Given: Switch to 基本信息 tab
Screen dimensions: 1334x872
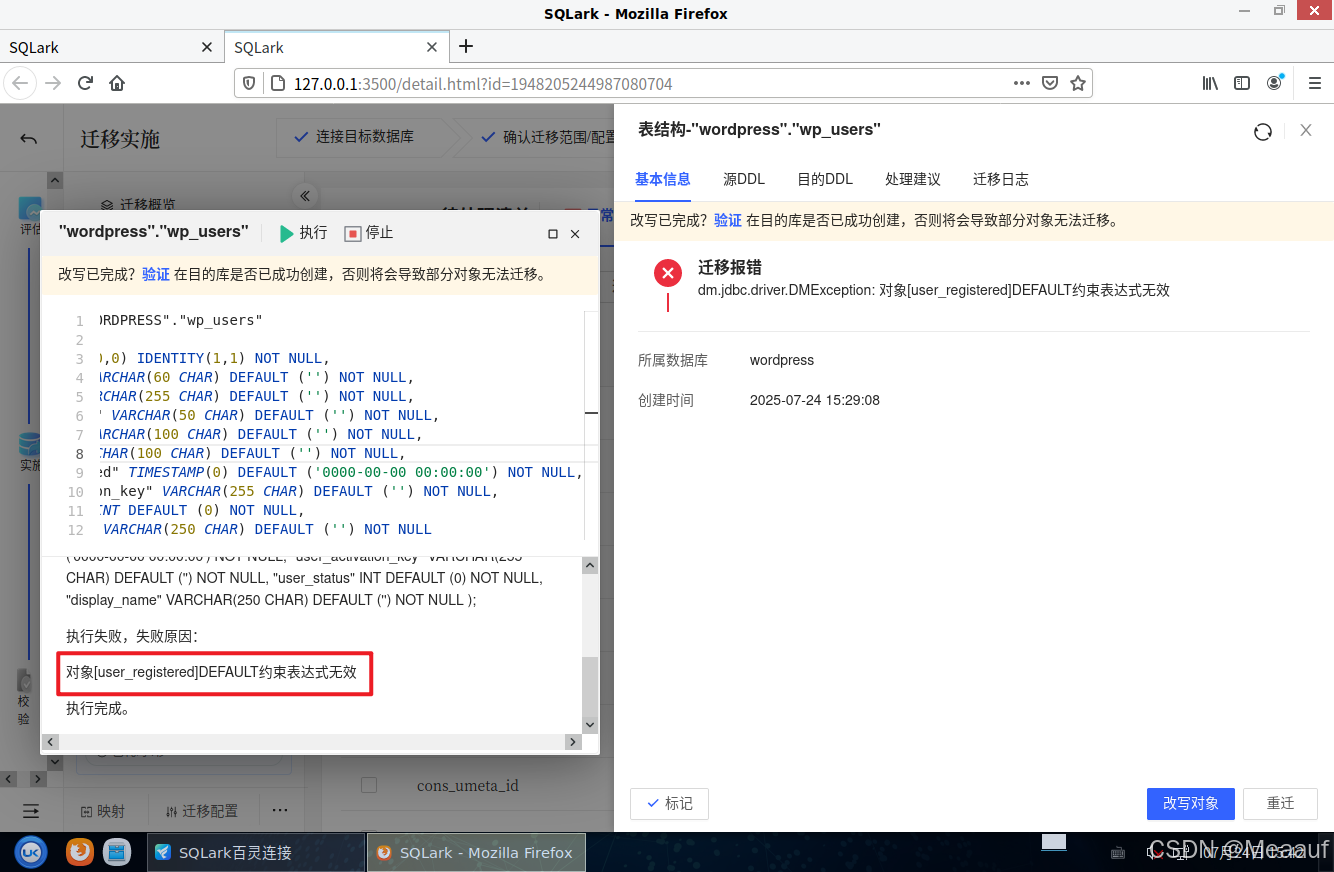Looking at the screenshot, I should (x=663, y=179).
